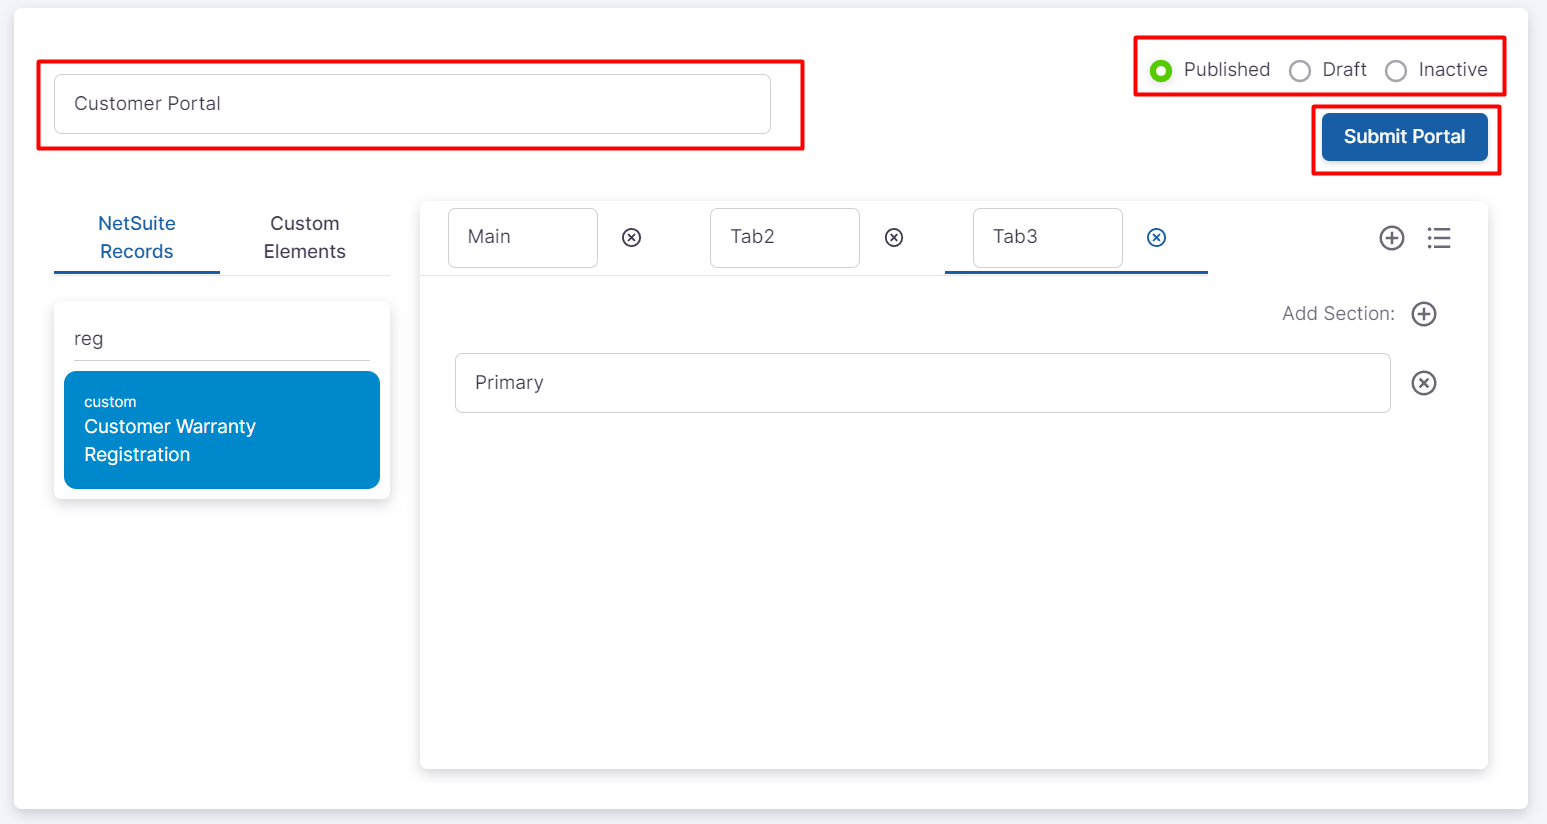Click the Submit Portal button

click(1404, 137)
